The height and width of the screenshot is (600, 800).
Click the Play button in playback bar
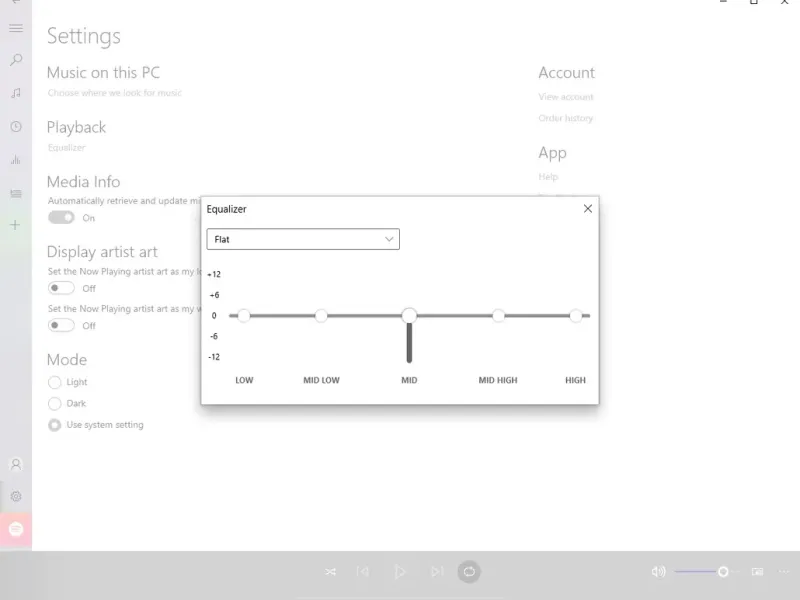pyautogui.click(x=399, y=571)
